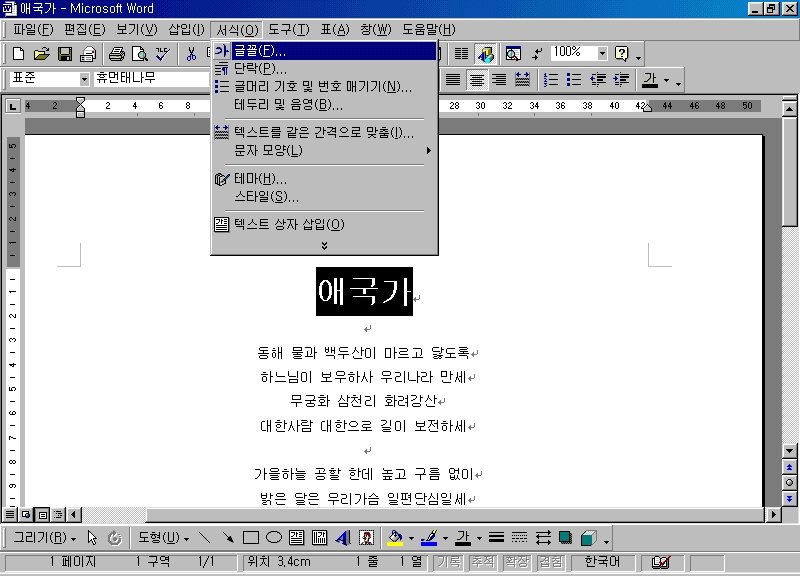Choose 스타일 menu item
This screenshot has height=576, width=800.
click(x=324, y=196)
